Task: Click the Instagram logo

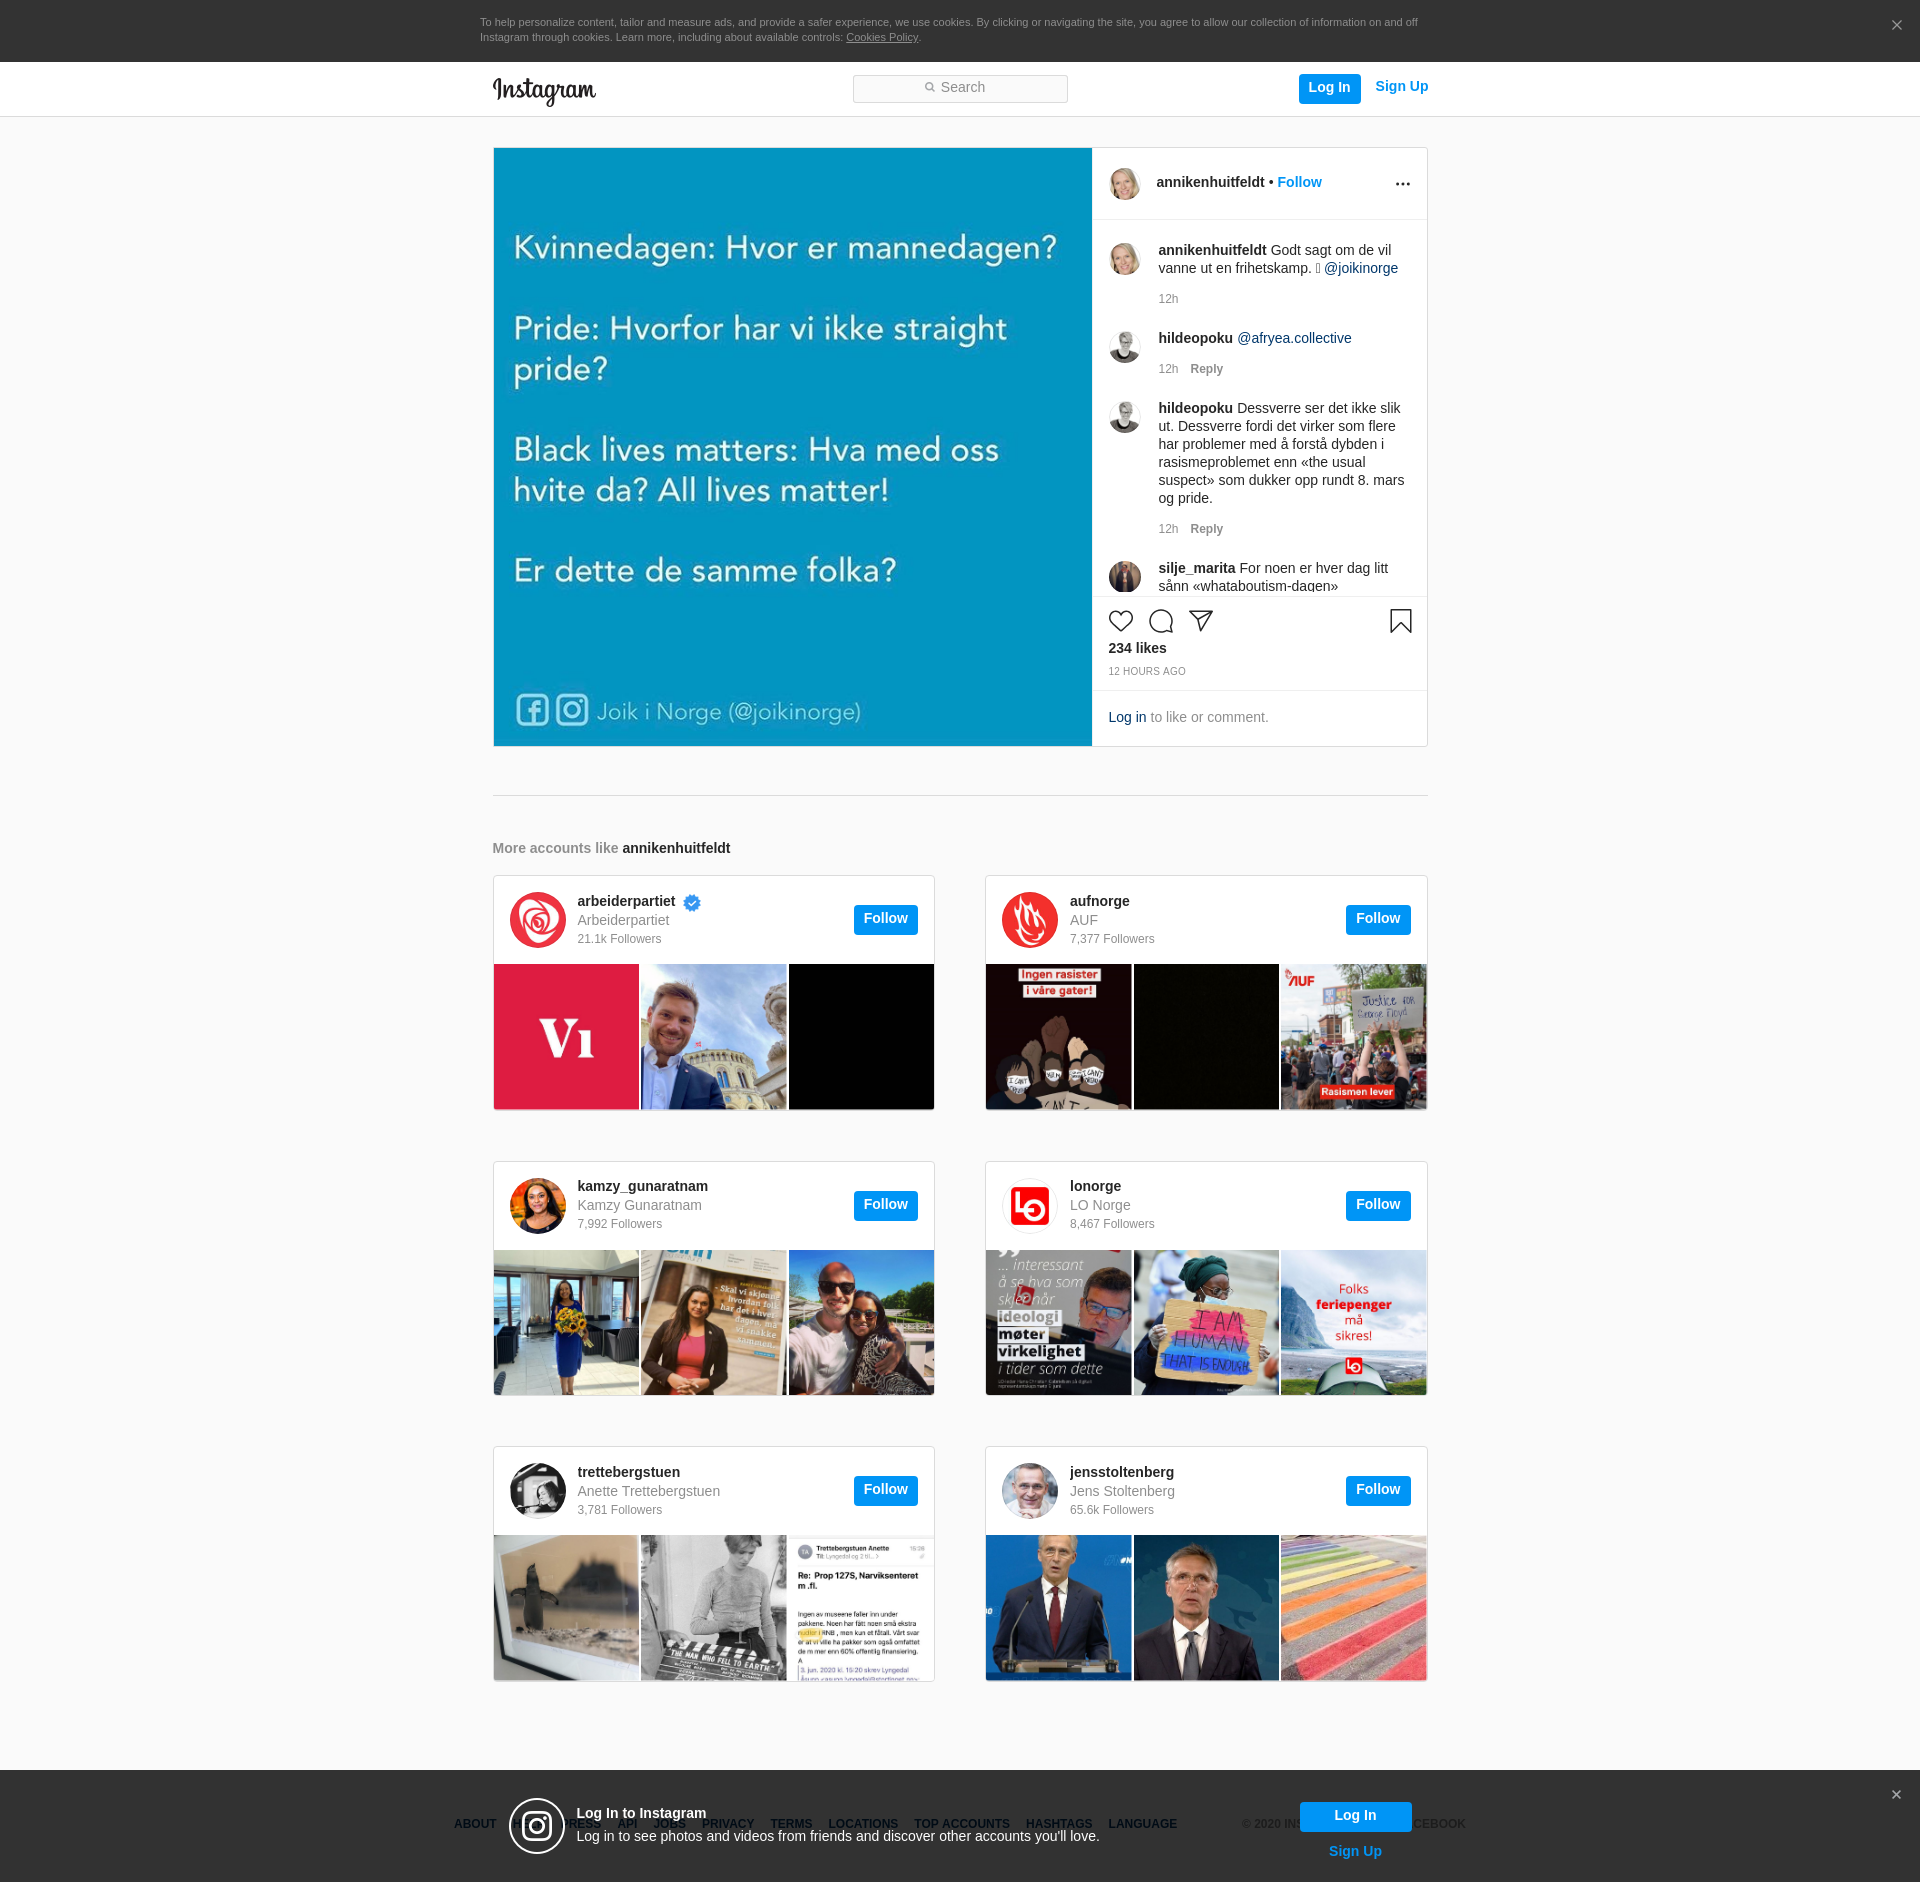Action: point(544,90)
